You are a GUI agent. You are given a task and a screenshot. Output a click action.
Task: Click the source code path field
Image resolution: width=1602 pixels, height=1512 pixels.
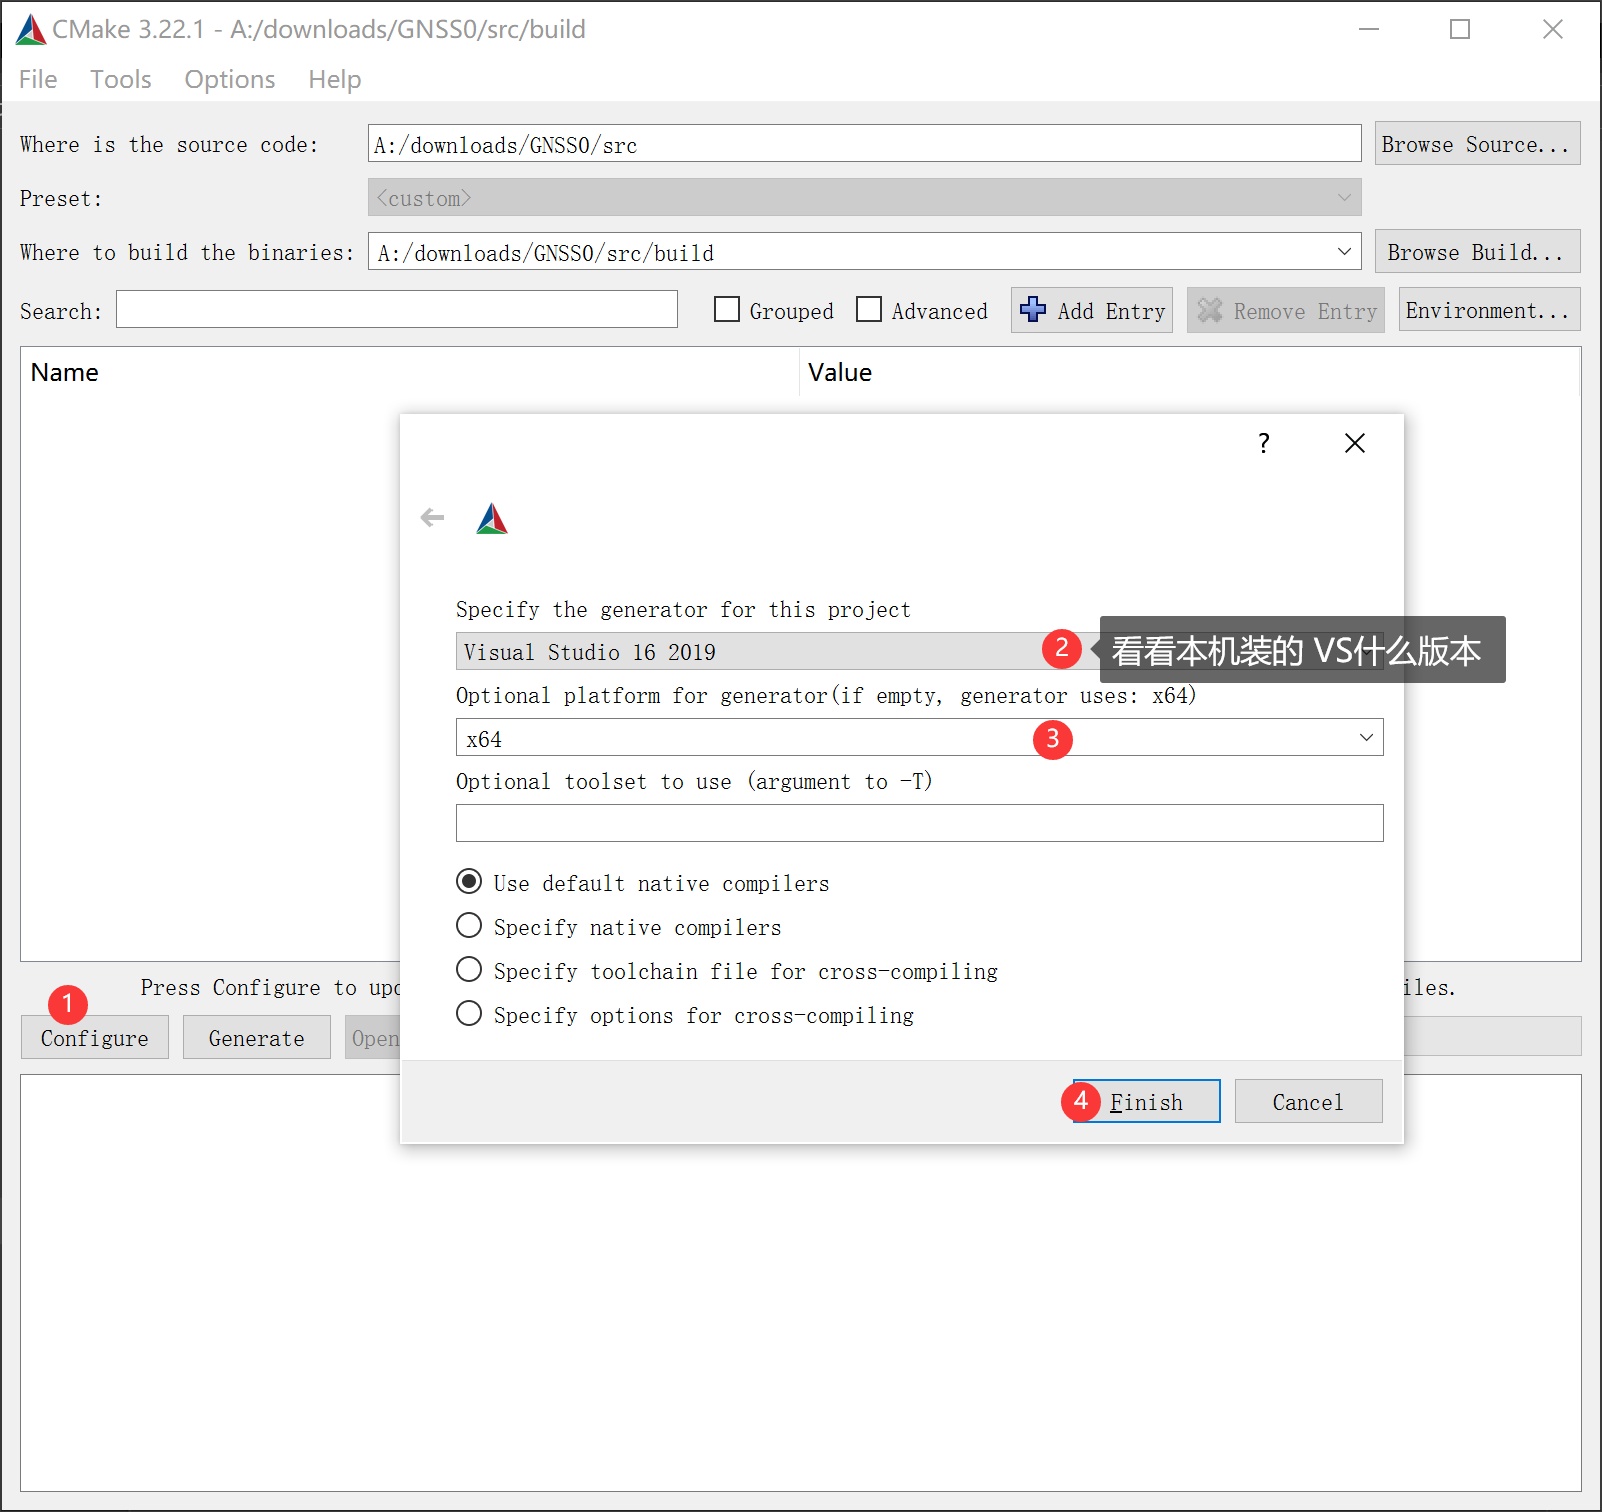[x=865, y=143]
